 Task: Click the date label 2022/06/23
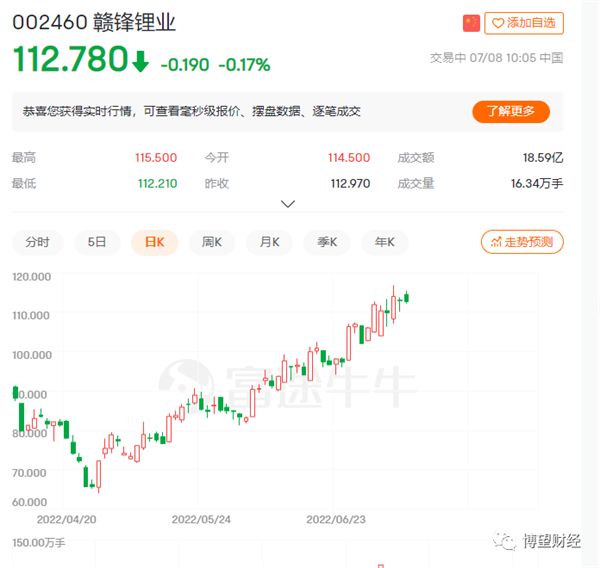(x=336, y=519)
